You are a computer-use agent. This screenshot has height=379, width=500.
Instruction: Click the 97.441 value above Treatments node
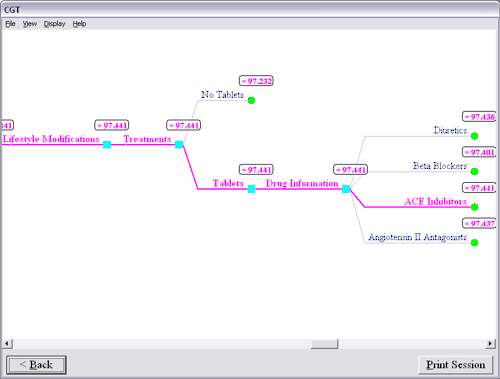(x=184, y=125)
